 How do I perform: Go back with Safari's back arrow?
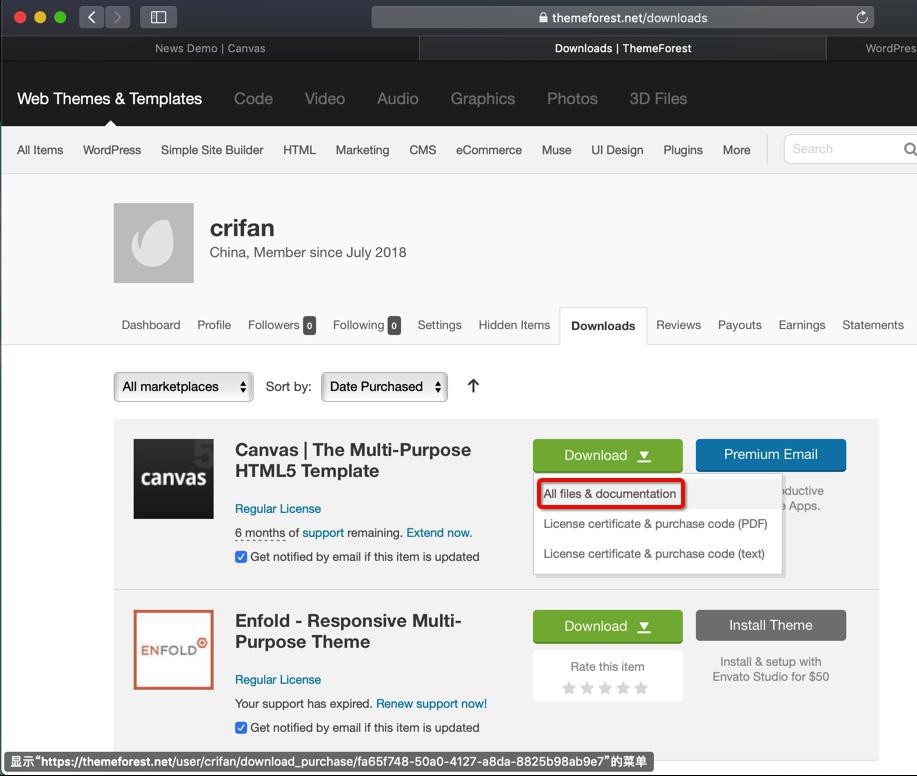coord(92,18)
